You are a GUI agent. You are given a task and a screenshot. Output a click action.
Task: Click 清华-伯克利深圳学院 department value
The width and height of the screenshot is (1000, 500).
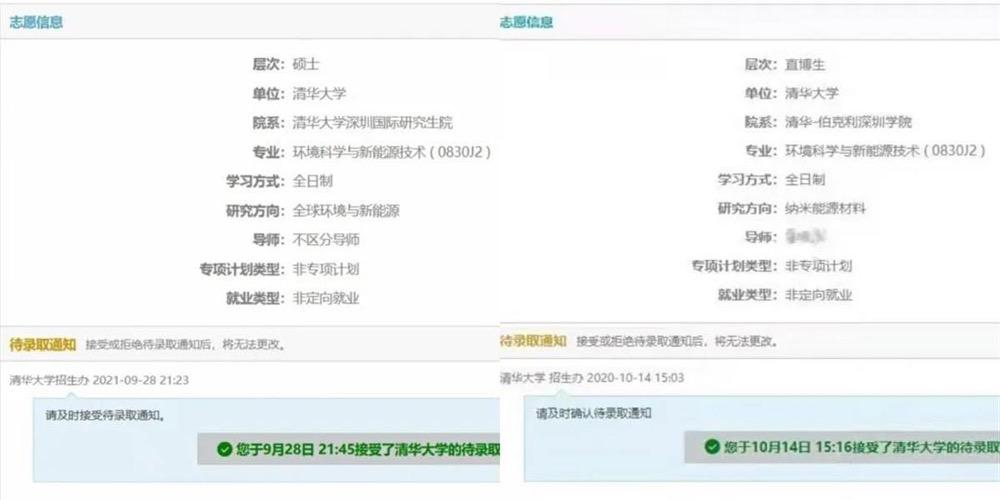(x=848, y=122)
